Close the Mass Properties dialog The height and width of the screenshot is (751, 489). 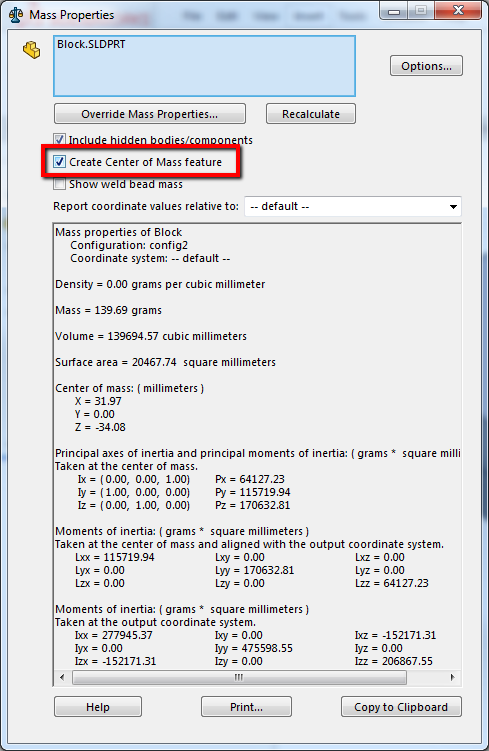[458, 11]
